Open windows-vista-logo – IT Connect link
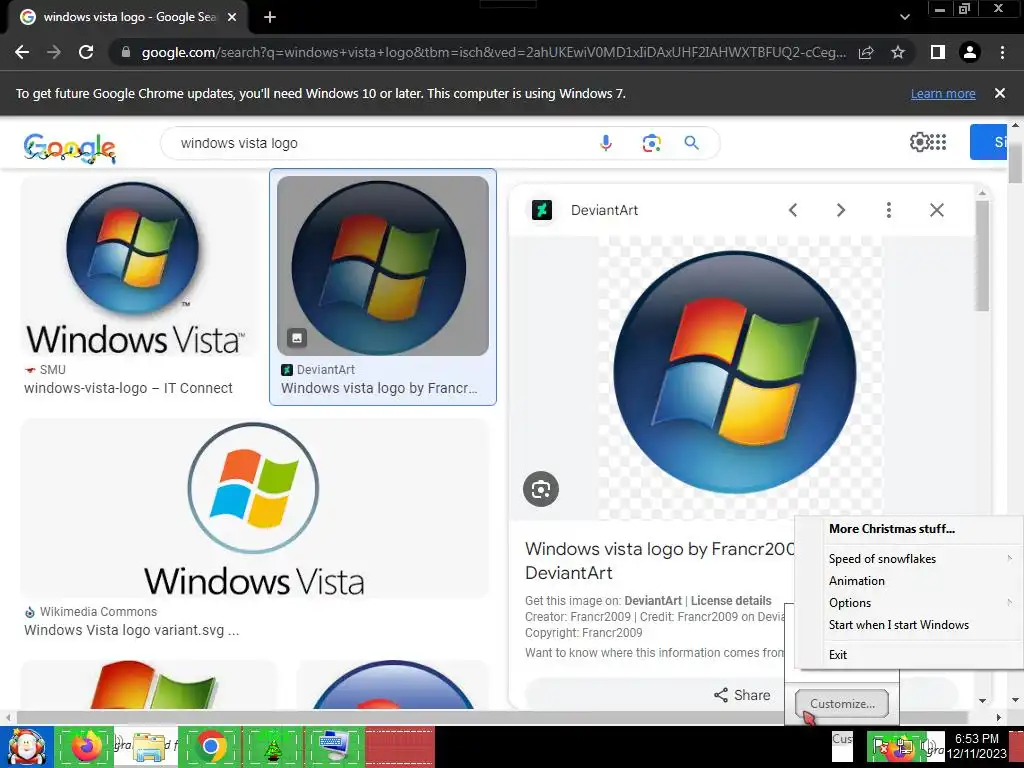The height and width of the screenshot is (768, 1024). [128, 388]
